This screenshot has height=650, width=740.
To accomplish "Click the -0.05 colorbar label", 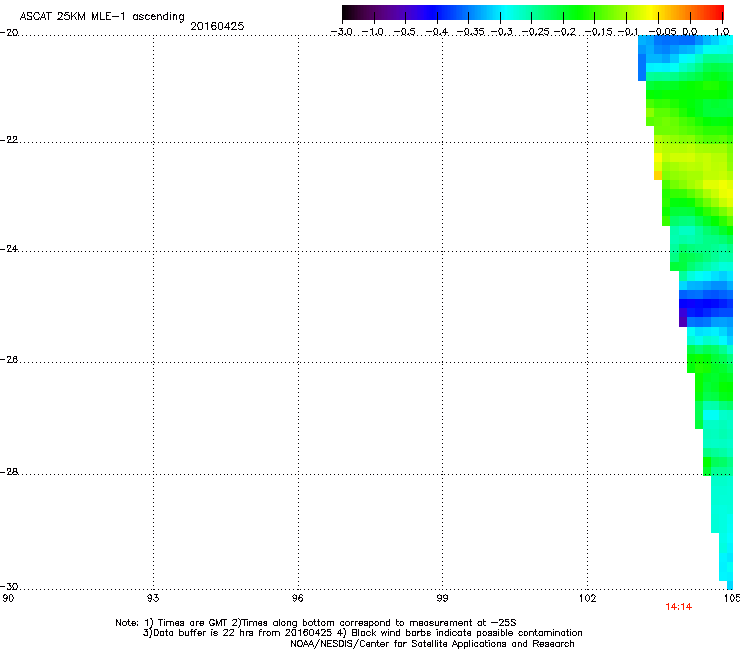I will click(663, 32).
